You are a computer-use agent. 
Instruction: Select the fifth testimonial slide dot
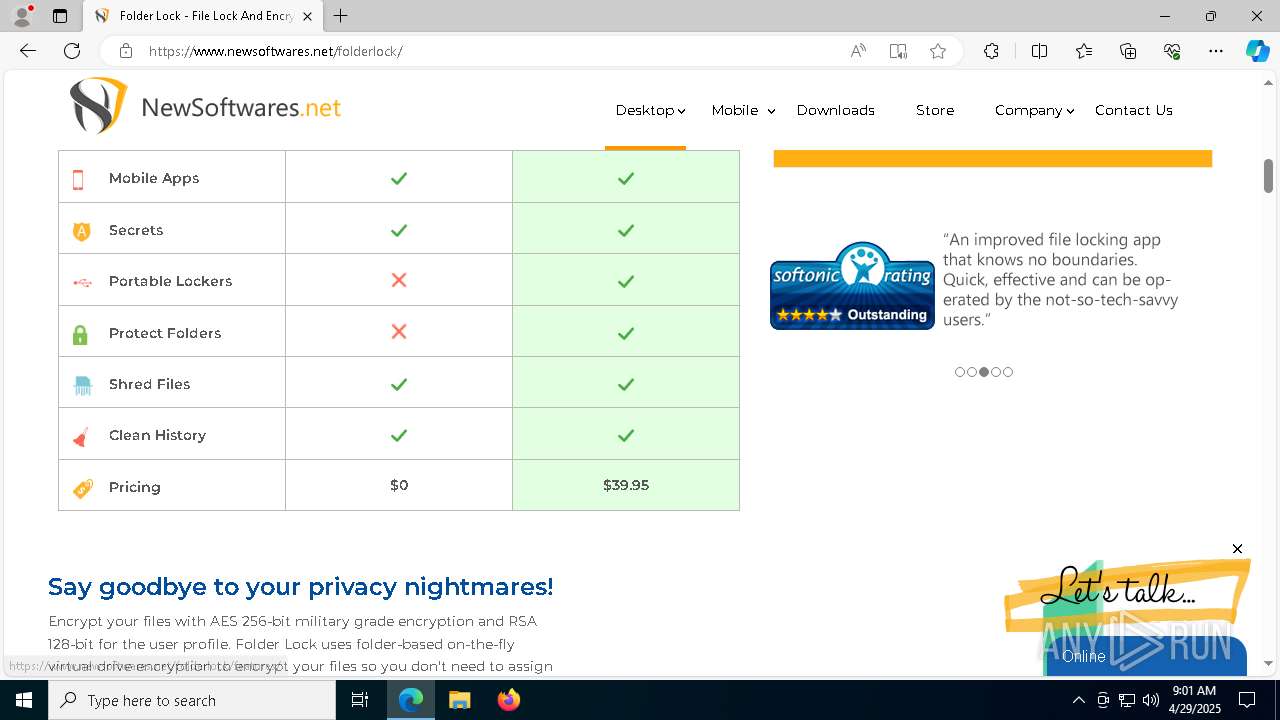click(x=1008, y=372)
